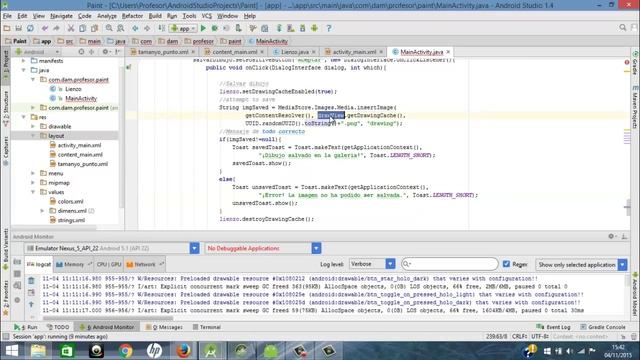Click the Find magnifier icon
This screenshot has height=360, width=640.
109,28
